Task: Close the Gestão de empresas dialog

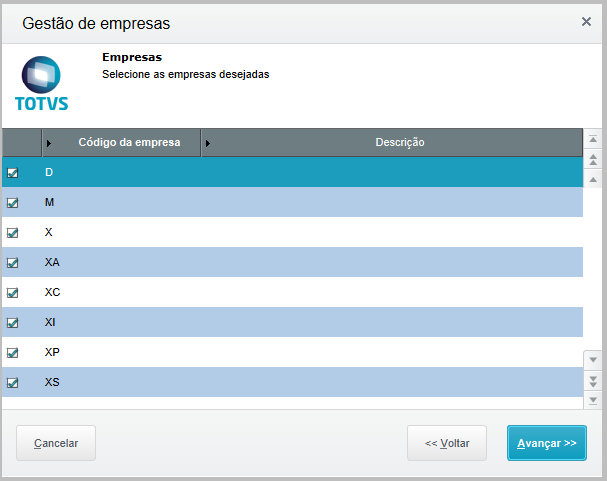Action: (x=586, y=21)
